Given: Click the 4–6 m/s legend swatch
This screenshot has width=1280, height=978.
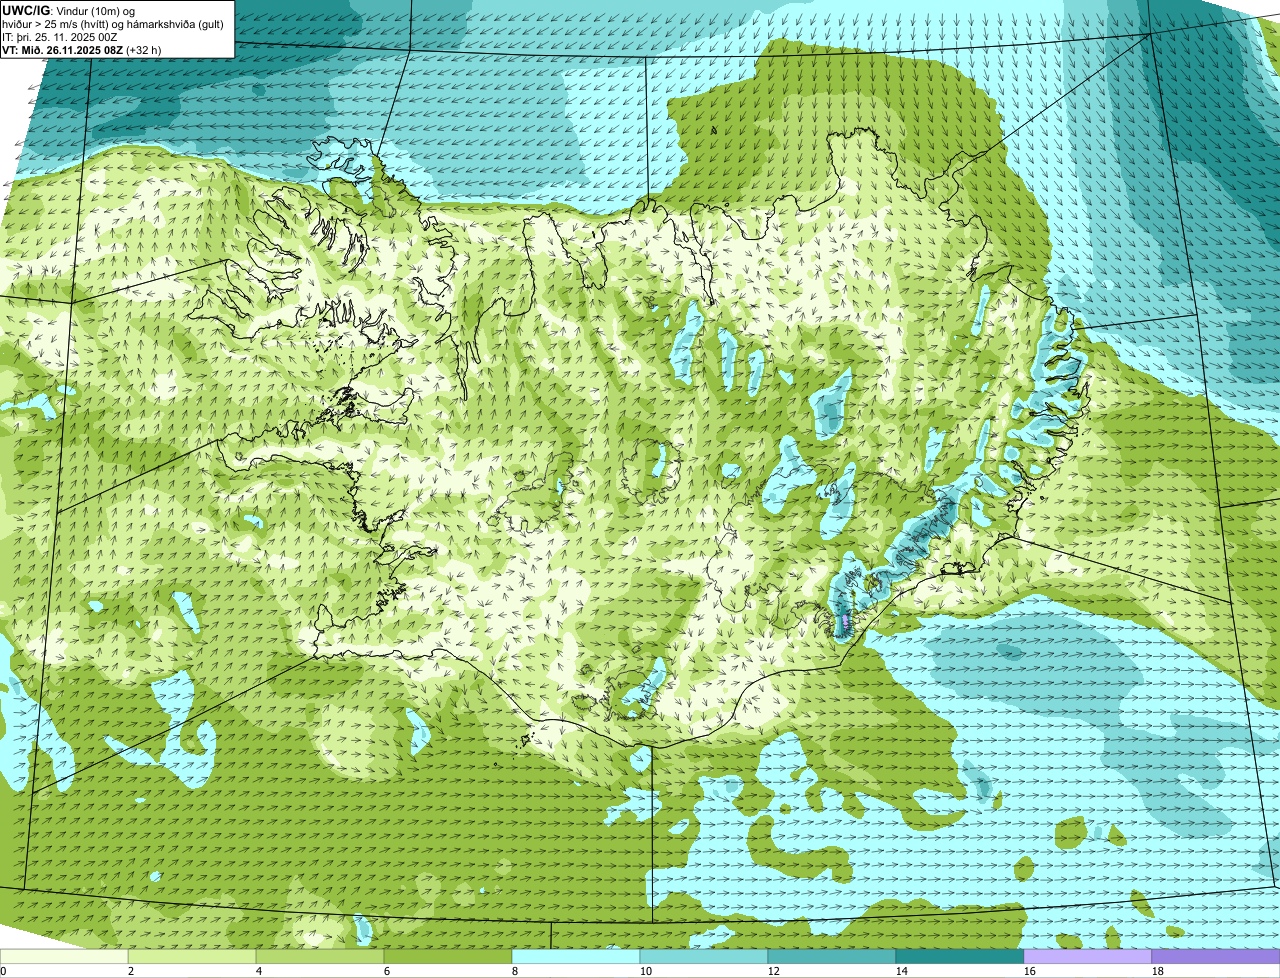Looking at the screenshot, I should [x=320, y=957].
